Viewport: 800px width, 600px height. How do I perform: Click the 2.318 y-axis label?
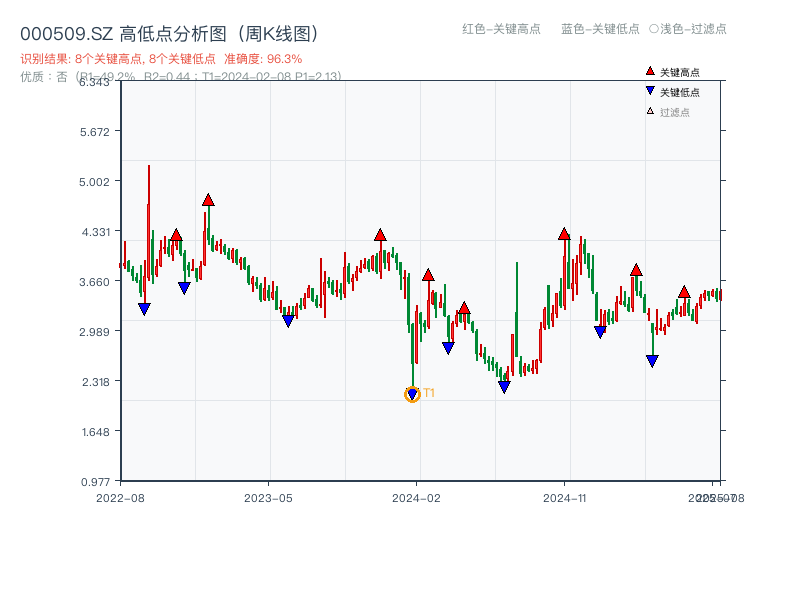coord(95,382)
